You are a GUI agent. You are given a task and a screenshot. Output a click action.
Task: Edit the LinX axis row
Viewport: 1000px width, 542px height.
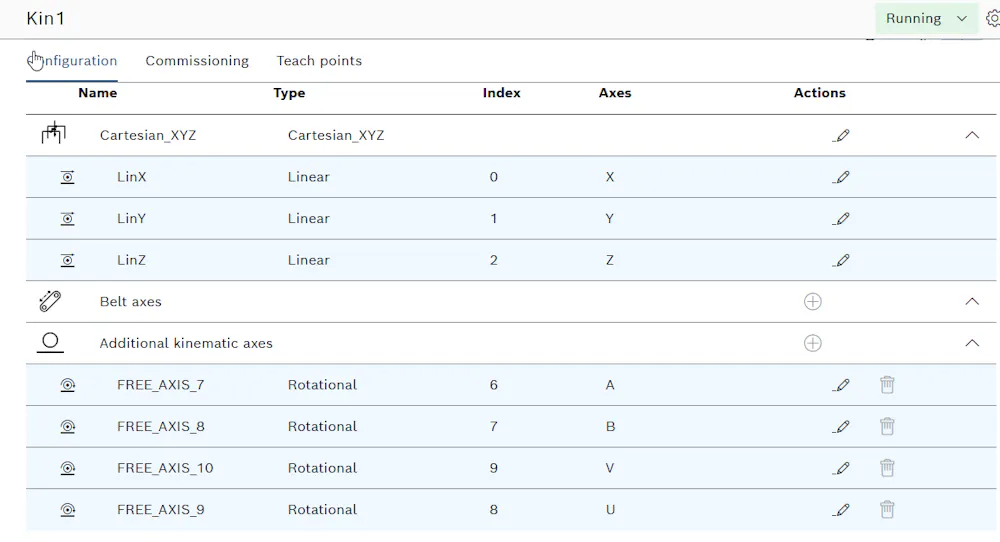[x=841, y=177]
